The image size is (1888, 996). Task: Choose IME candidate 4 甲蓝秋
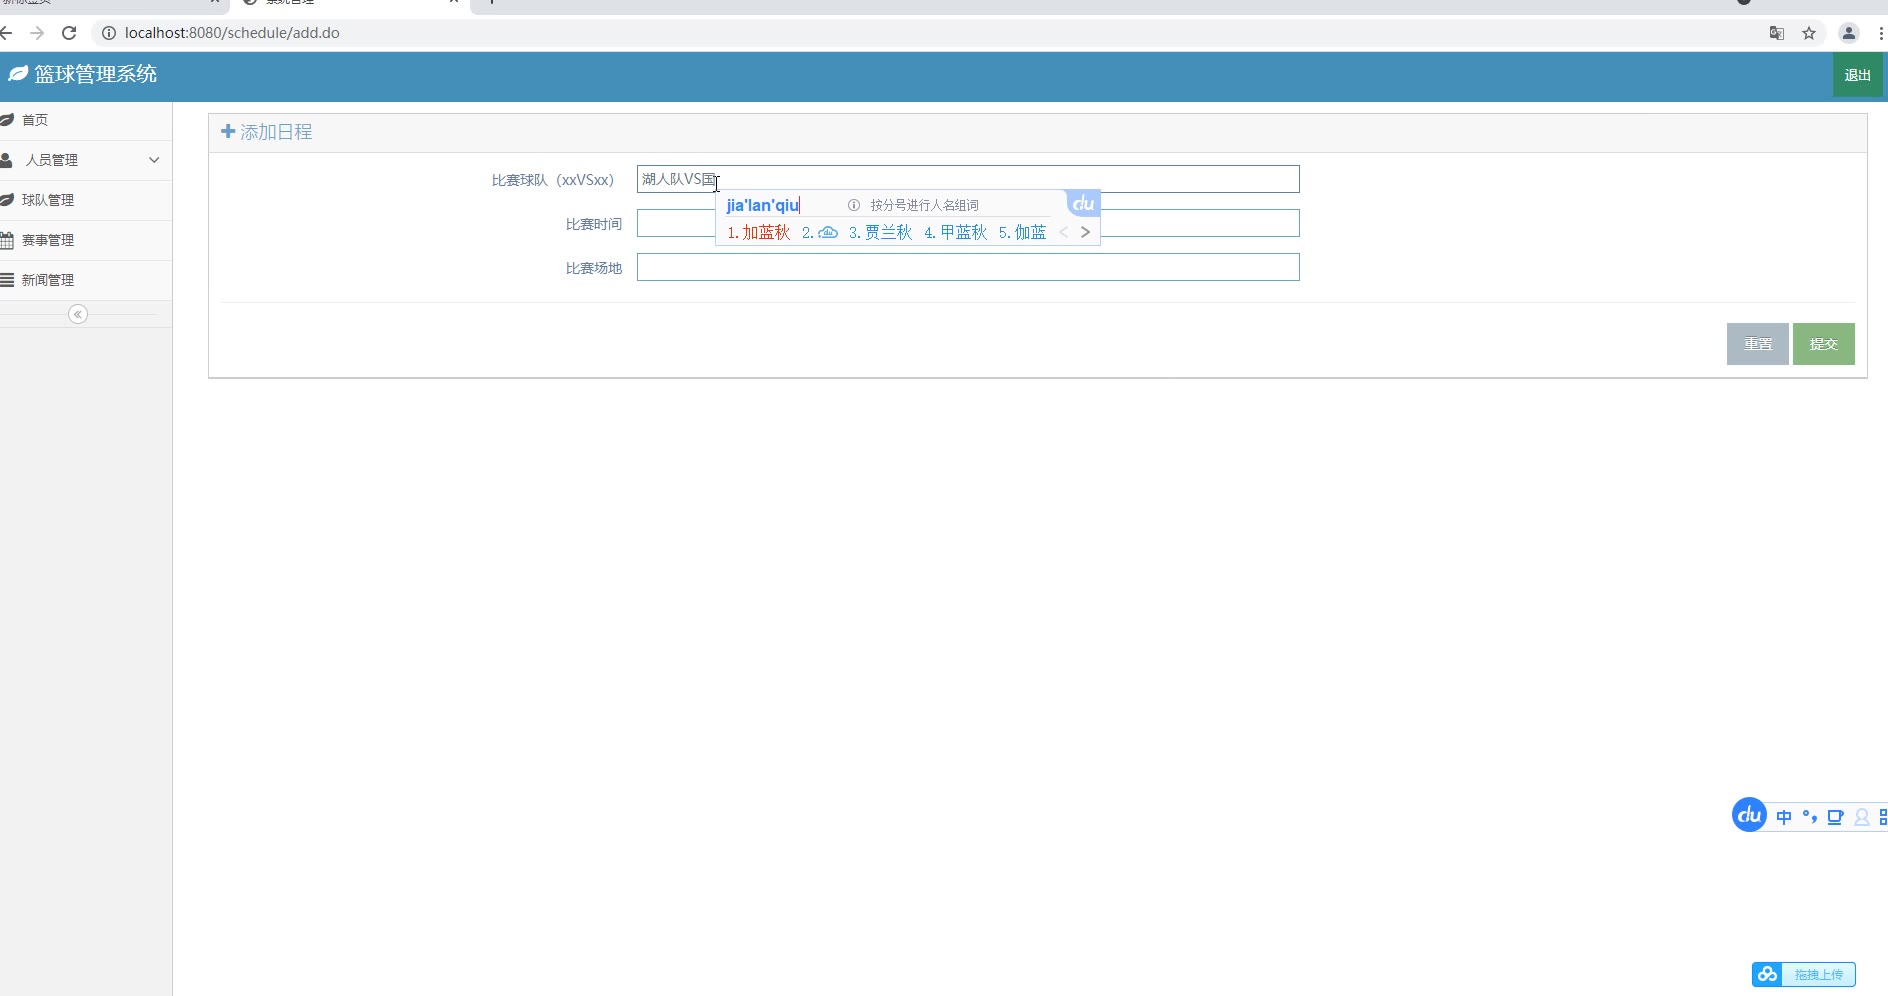[955, 232]
